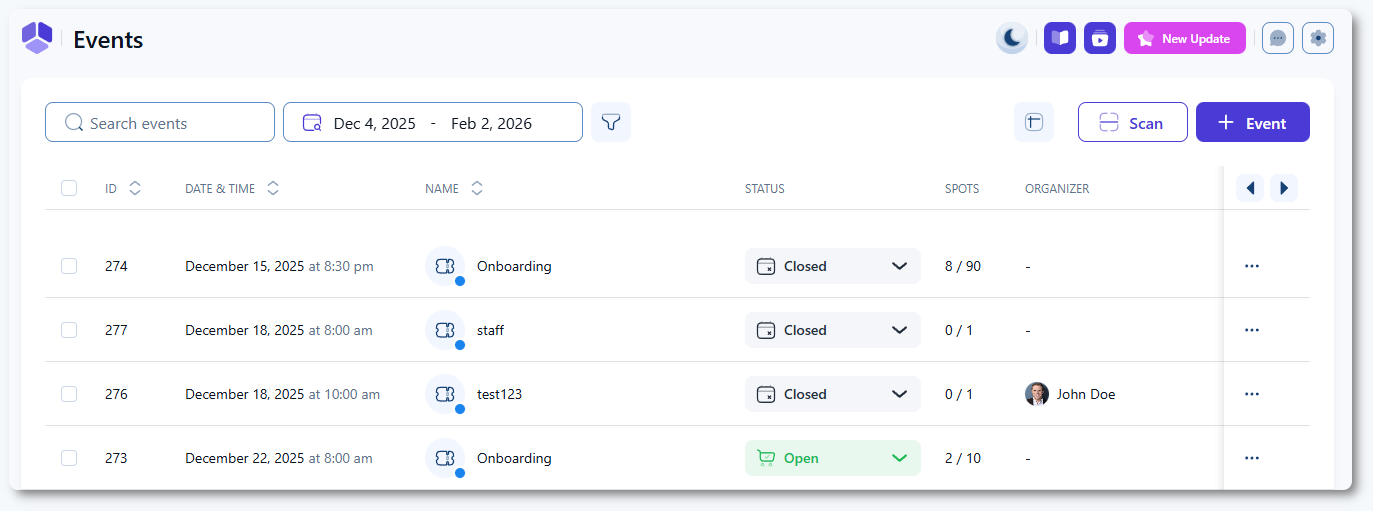This screenshot has height=511, width=1373.
Task: Open the filter funnel icon
Action: pyautogui.click(x=610, y=122)
